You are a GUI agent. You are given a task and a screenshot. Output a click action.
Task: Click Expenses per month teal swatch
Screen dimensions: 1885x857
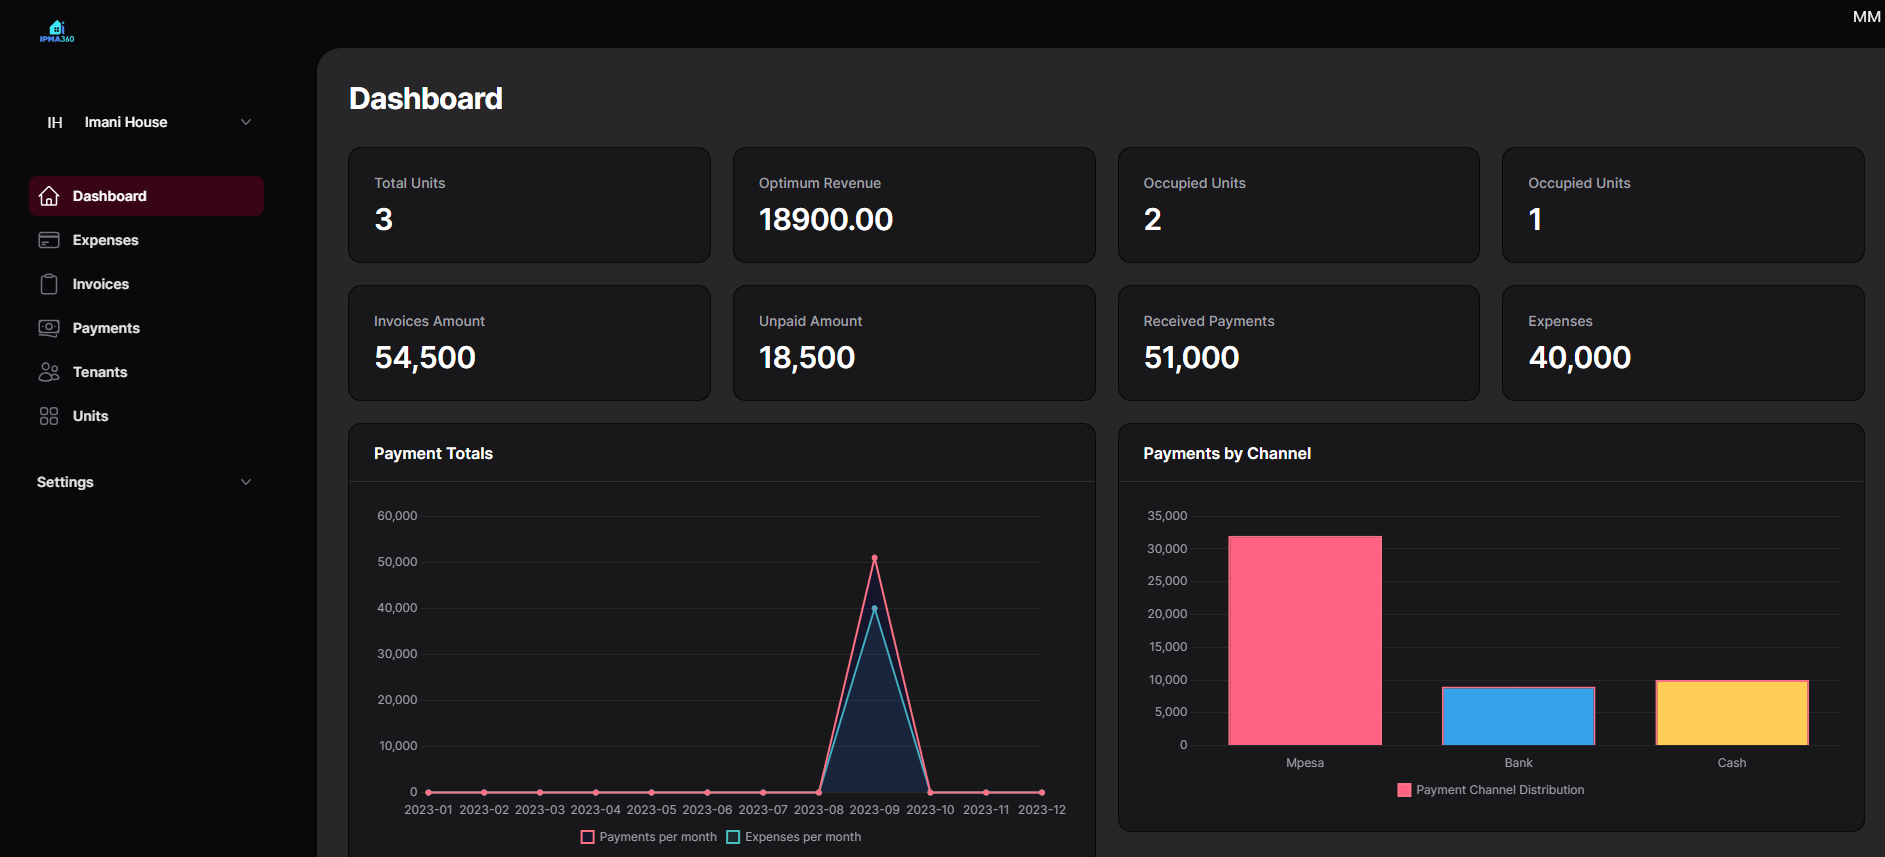point(733,837)
